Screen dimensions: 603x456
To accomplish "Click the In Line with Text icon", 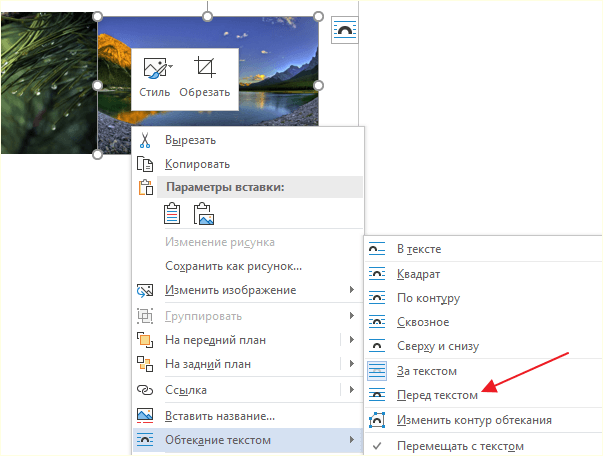I will tap(377, 249).
